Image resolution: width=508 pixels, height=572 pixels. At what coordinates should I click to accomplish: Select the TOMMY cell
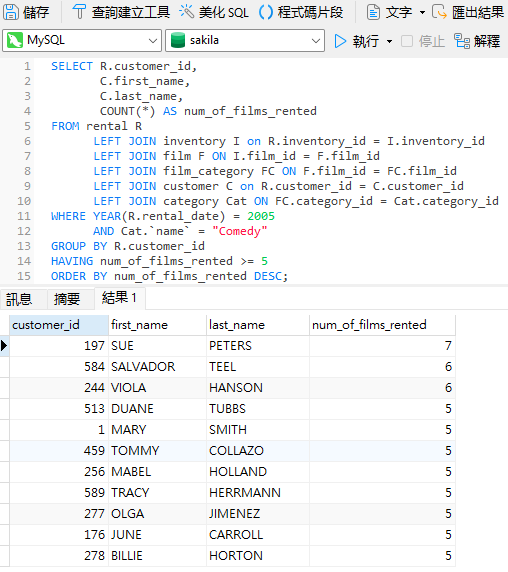click(x=158, y=451)
